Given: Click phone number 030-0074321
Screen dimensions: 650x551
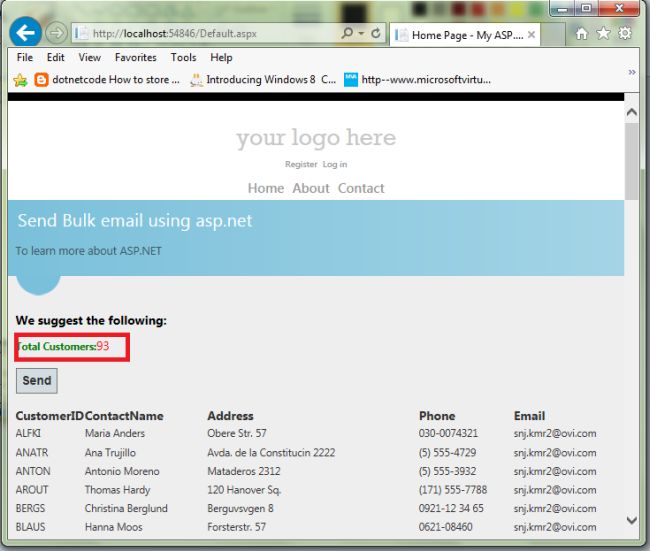Looking at the screenshot, I should click(448, 433).
